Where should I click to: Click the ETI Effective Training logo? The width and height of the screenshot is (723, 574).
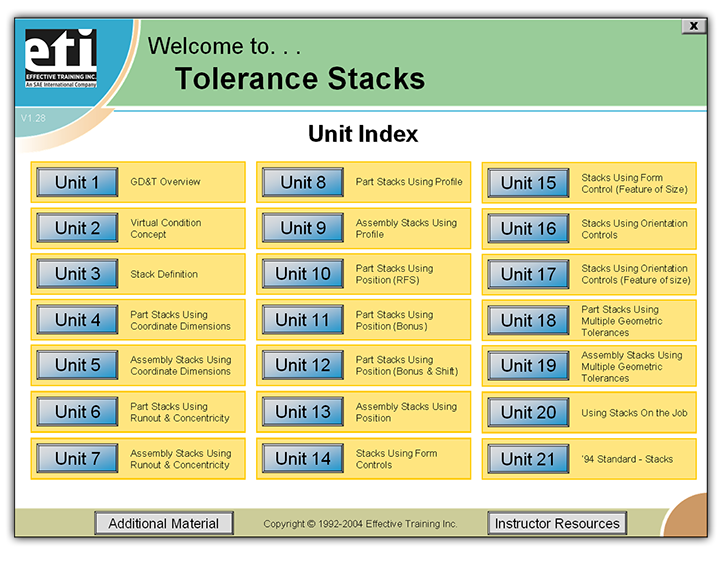(61, 58)
